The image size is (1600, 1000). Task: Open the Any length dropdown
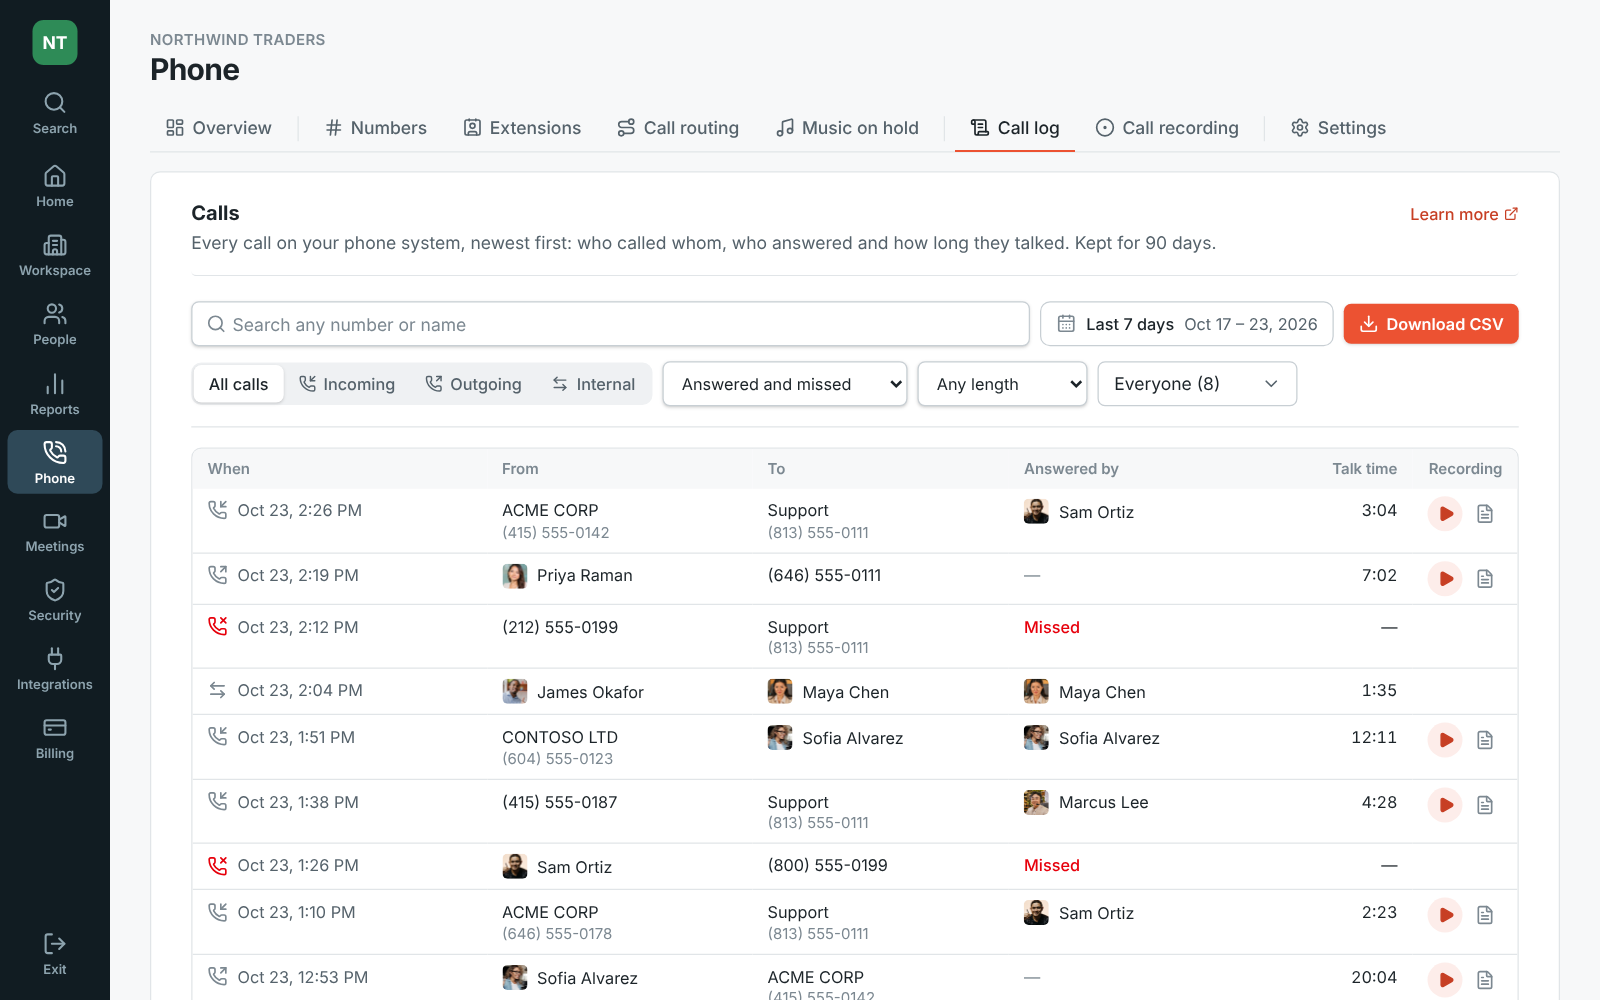pos(1002,384)
